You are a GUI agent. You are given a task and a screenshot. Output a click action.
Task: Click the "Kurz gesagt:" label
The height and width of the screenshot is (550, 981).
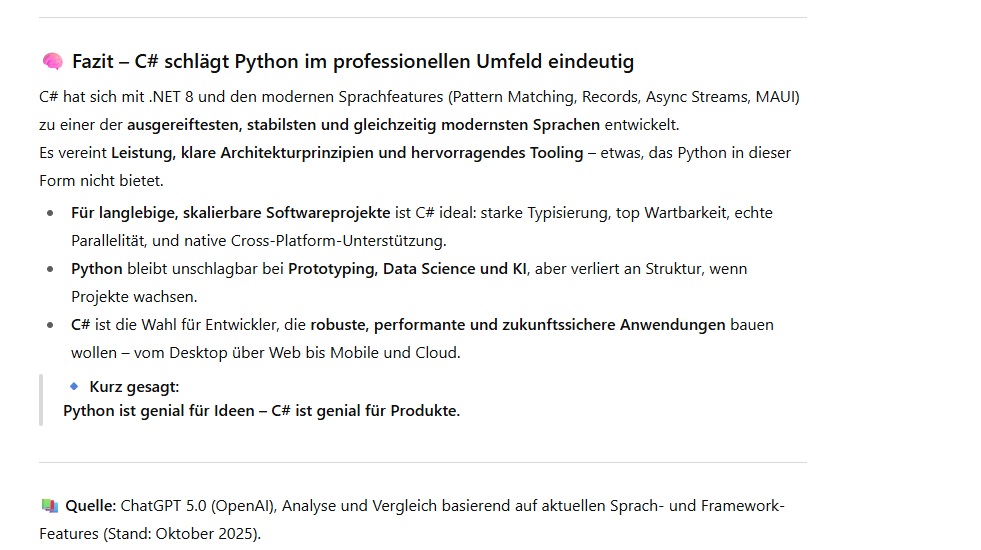click(x=134, y=387)
